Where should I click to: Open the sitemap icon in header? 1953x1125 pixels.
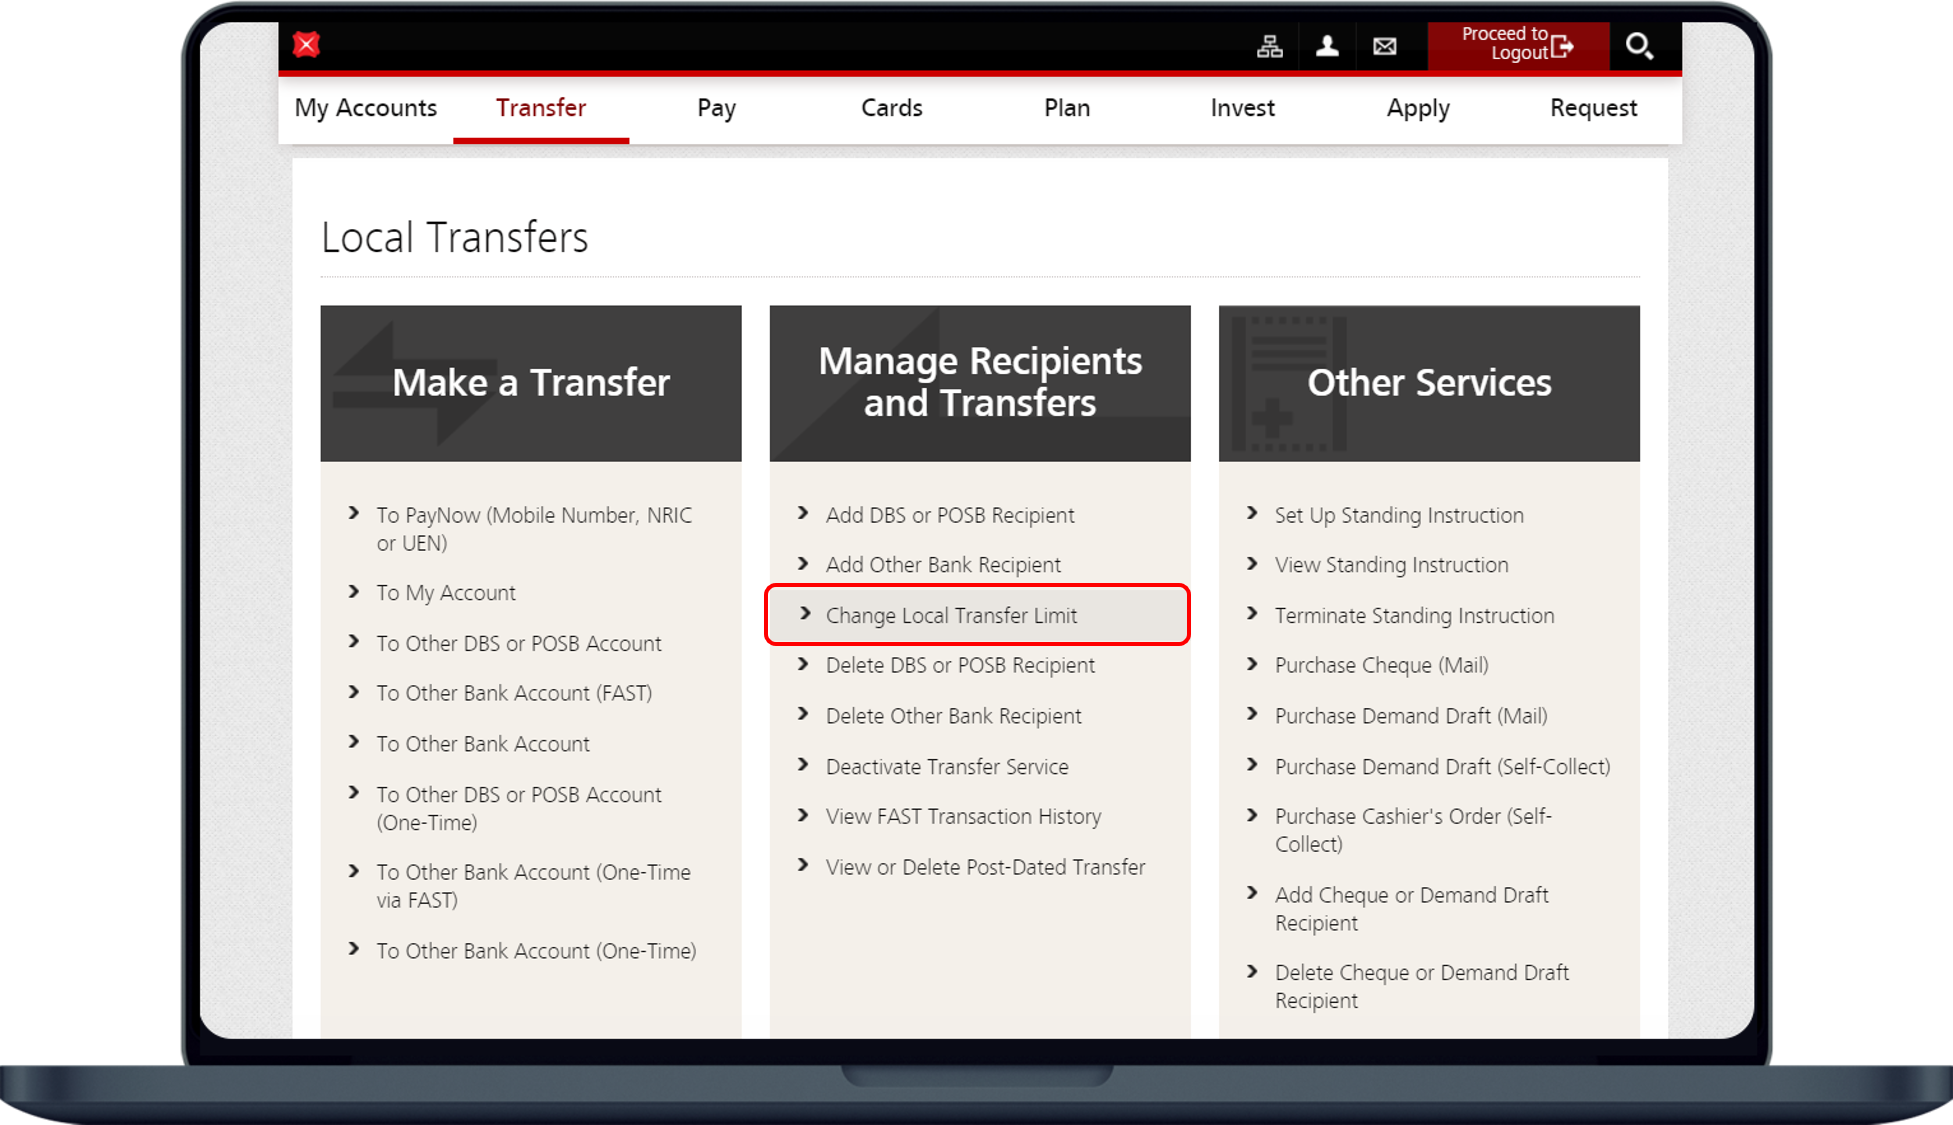1269,46
